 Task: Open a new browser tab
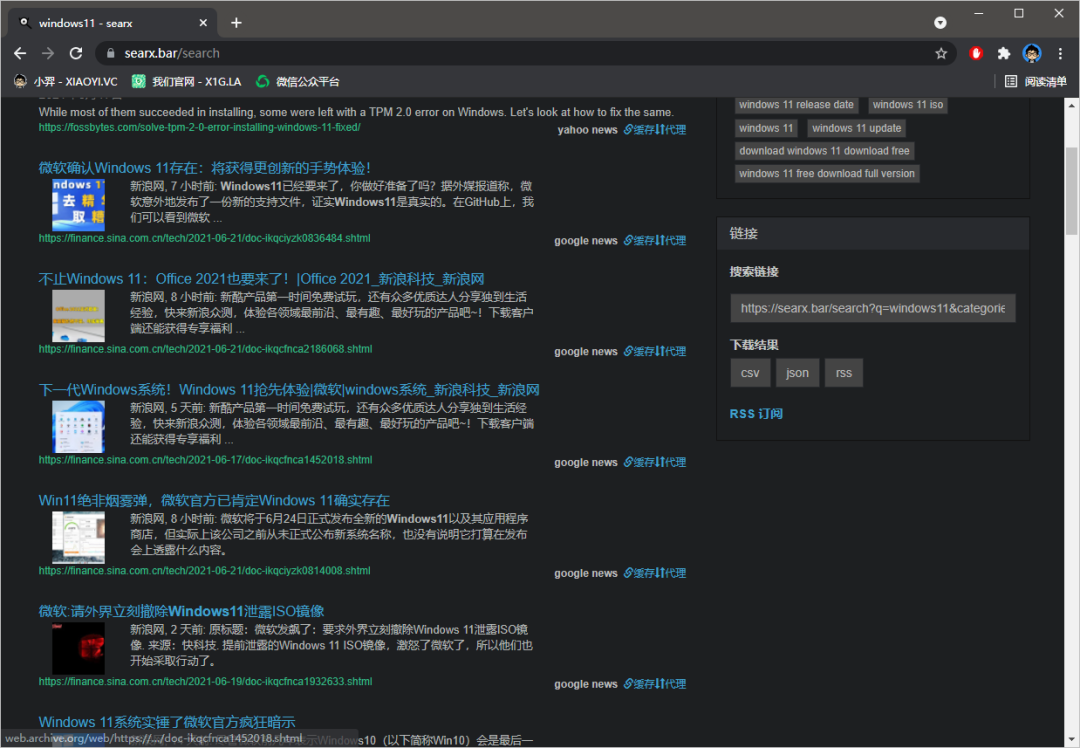[236, 22]
